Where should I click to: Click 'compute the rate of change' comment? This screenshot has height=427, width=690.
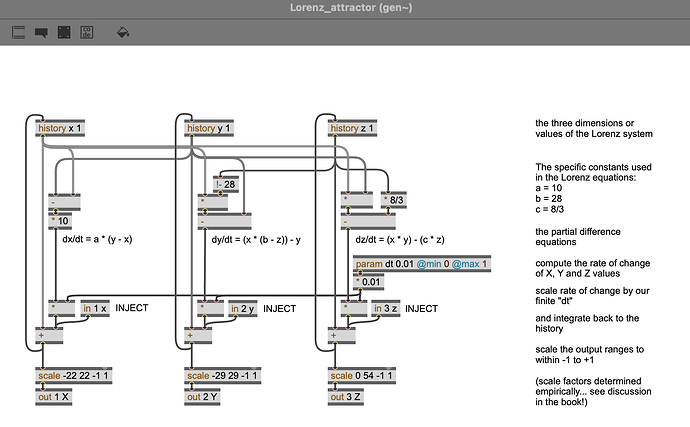coord(592,268)
